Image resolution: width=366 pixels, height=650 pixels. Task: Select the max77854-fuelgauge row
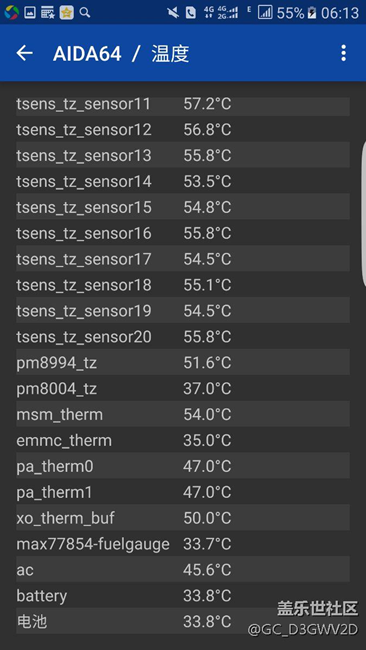[x=183, y=543]
